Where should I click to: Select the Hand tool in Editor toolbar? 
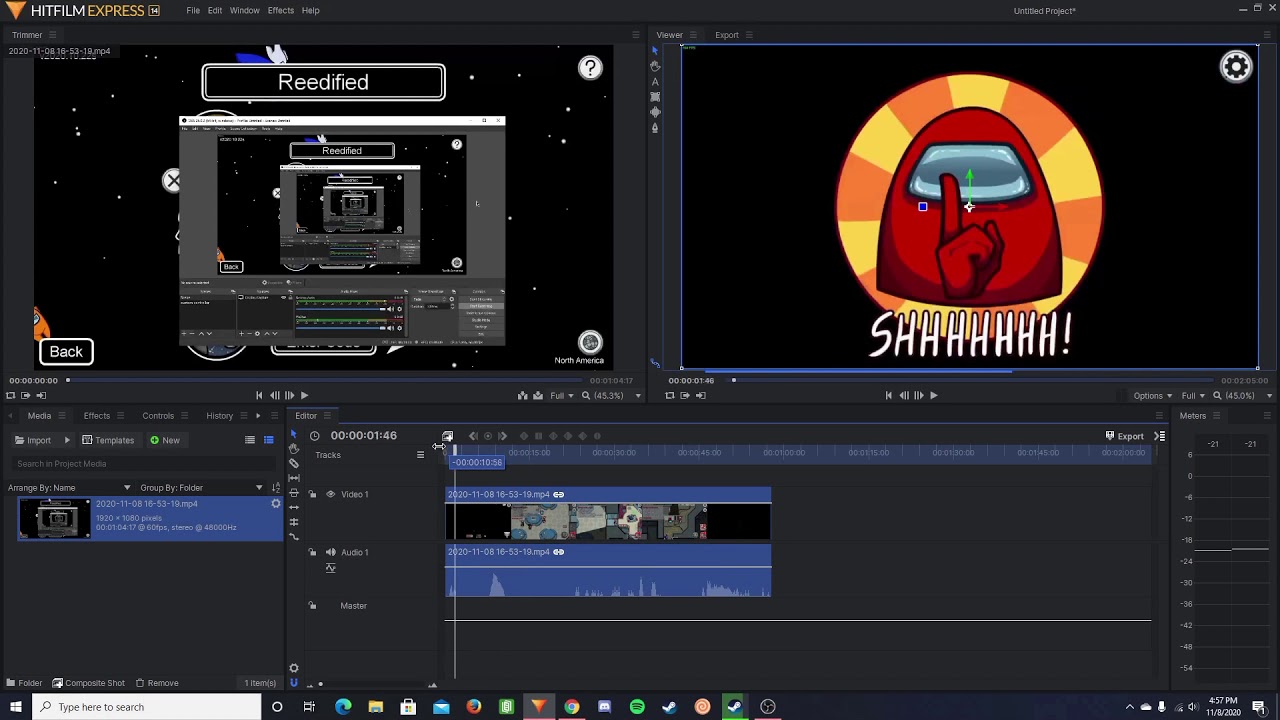click(293, 449)
